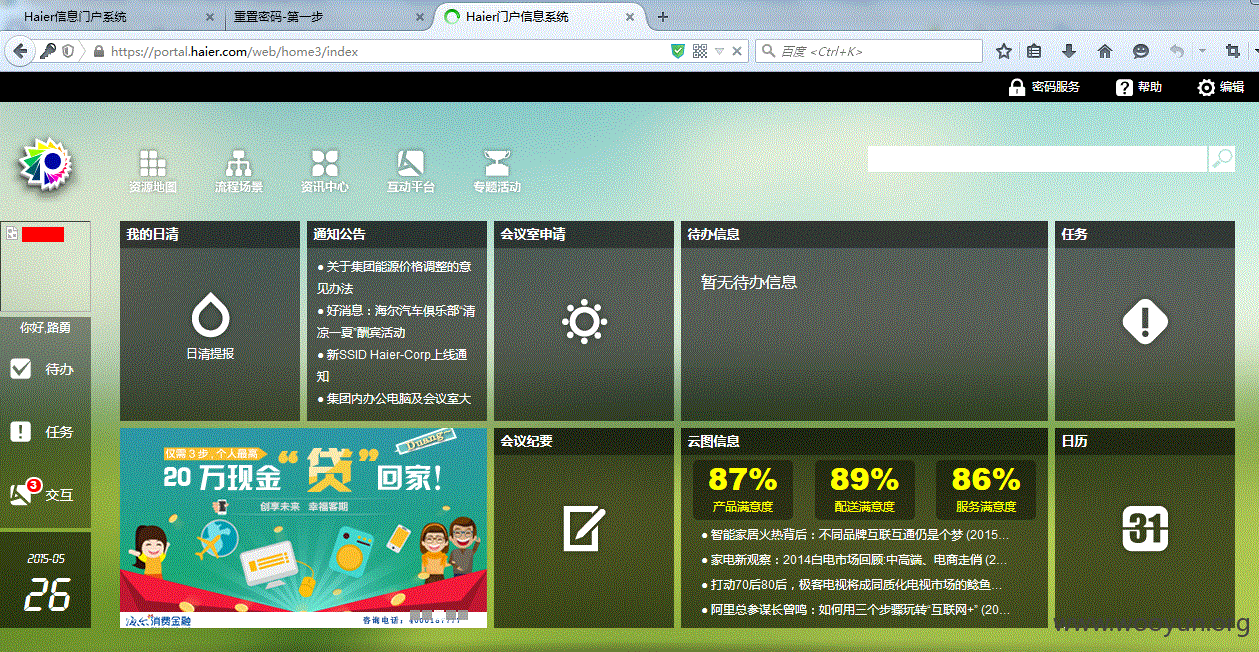
Task: Open notice 新SSID Haier-Corp上线通知
Action: [x=393, y=365]
